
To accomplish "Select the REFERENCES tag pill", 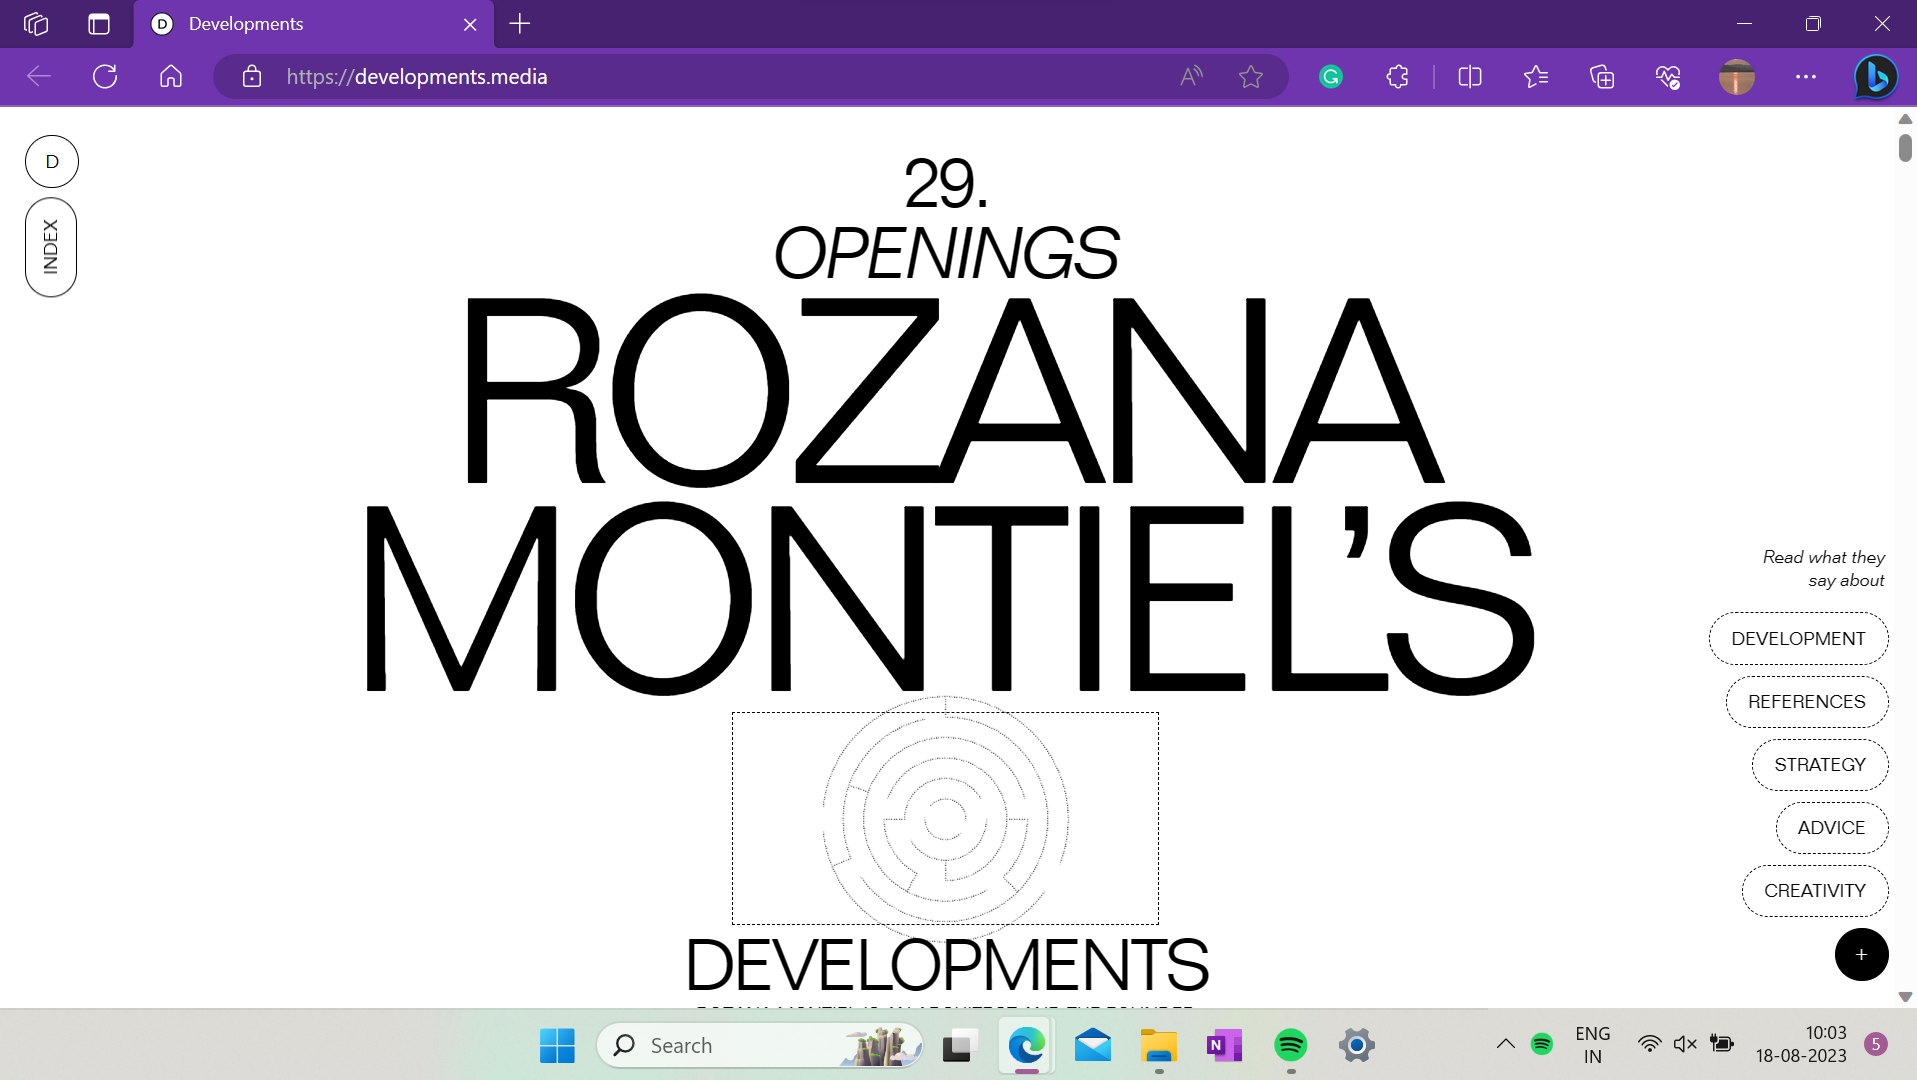I will pos(1806,702).
